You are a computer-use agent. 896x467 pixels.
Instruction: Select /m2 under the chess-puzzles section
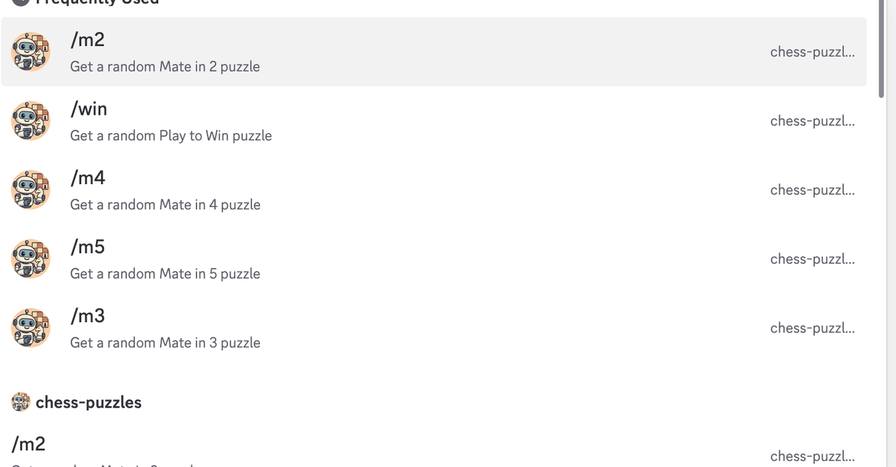tap(28, 444)
